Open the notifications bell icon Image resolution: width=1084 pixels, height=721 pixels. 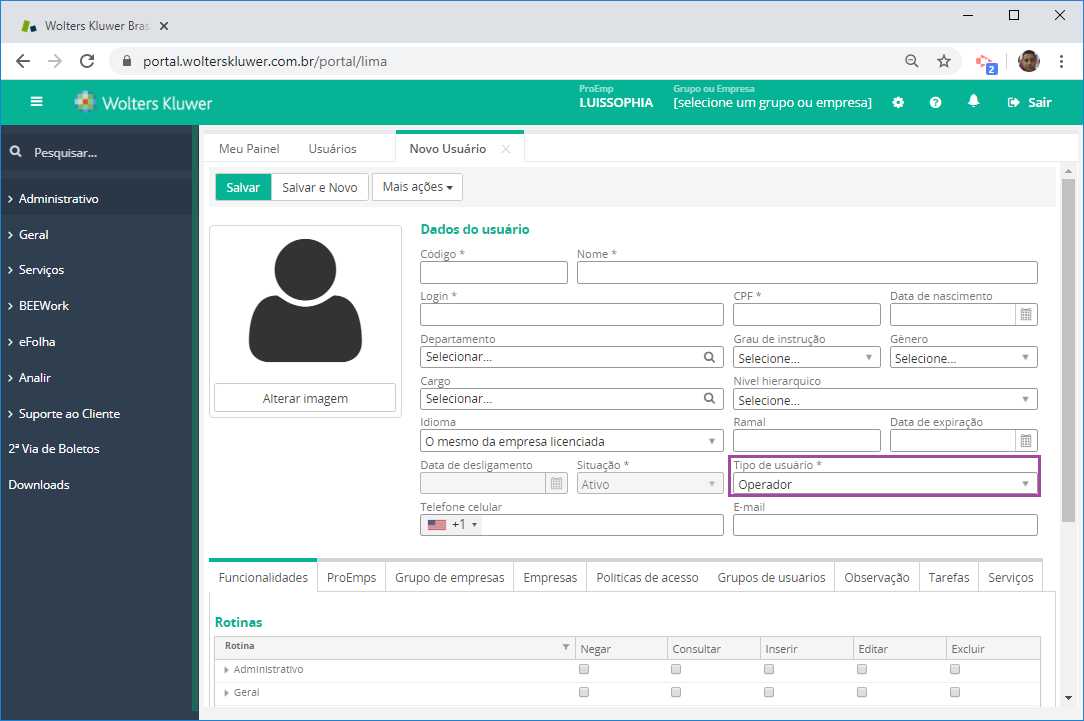coord(973,102)
